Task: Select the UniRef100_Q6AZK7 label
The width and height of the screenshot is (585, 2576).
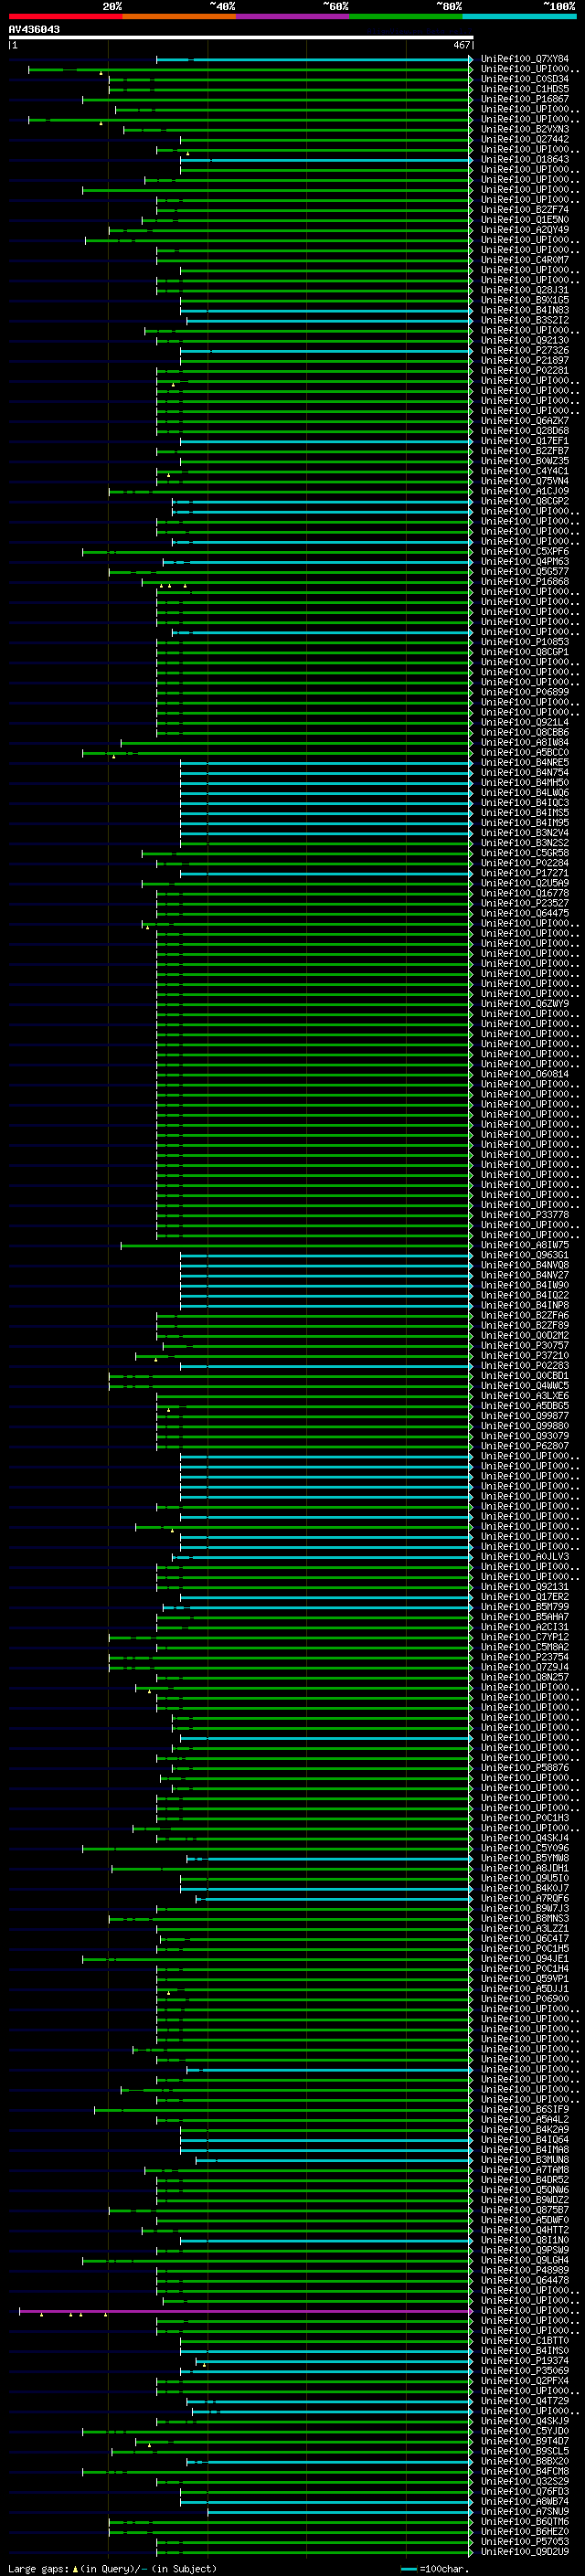Action: 524,421
